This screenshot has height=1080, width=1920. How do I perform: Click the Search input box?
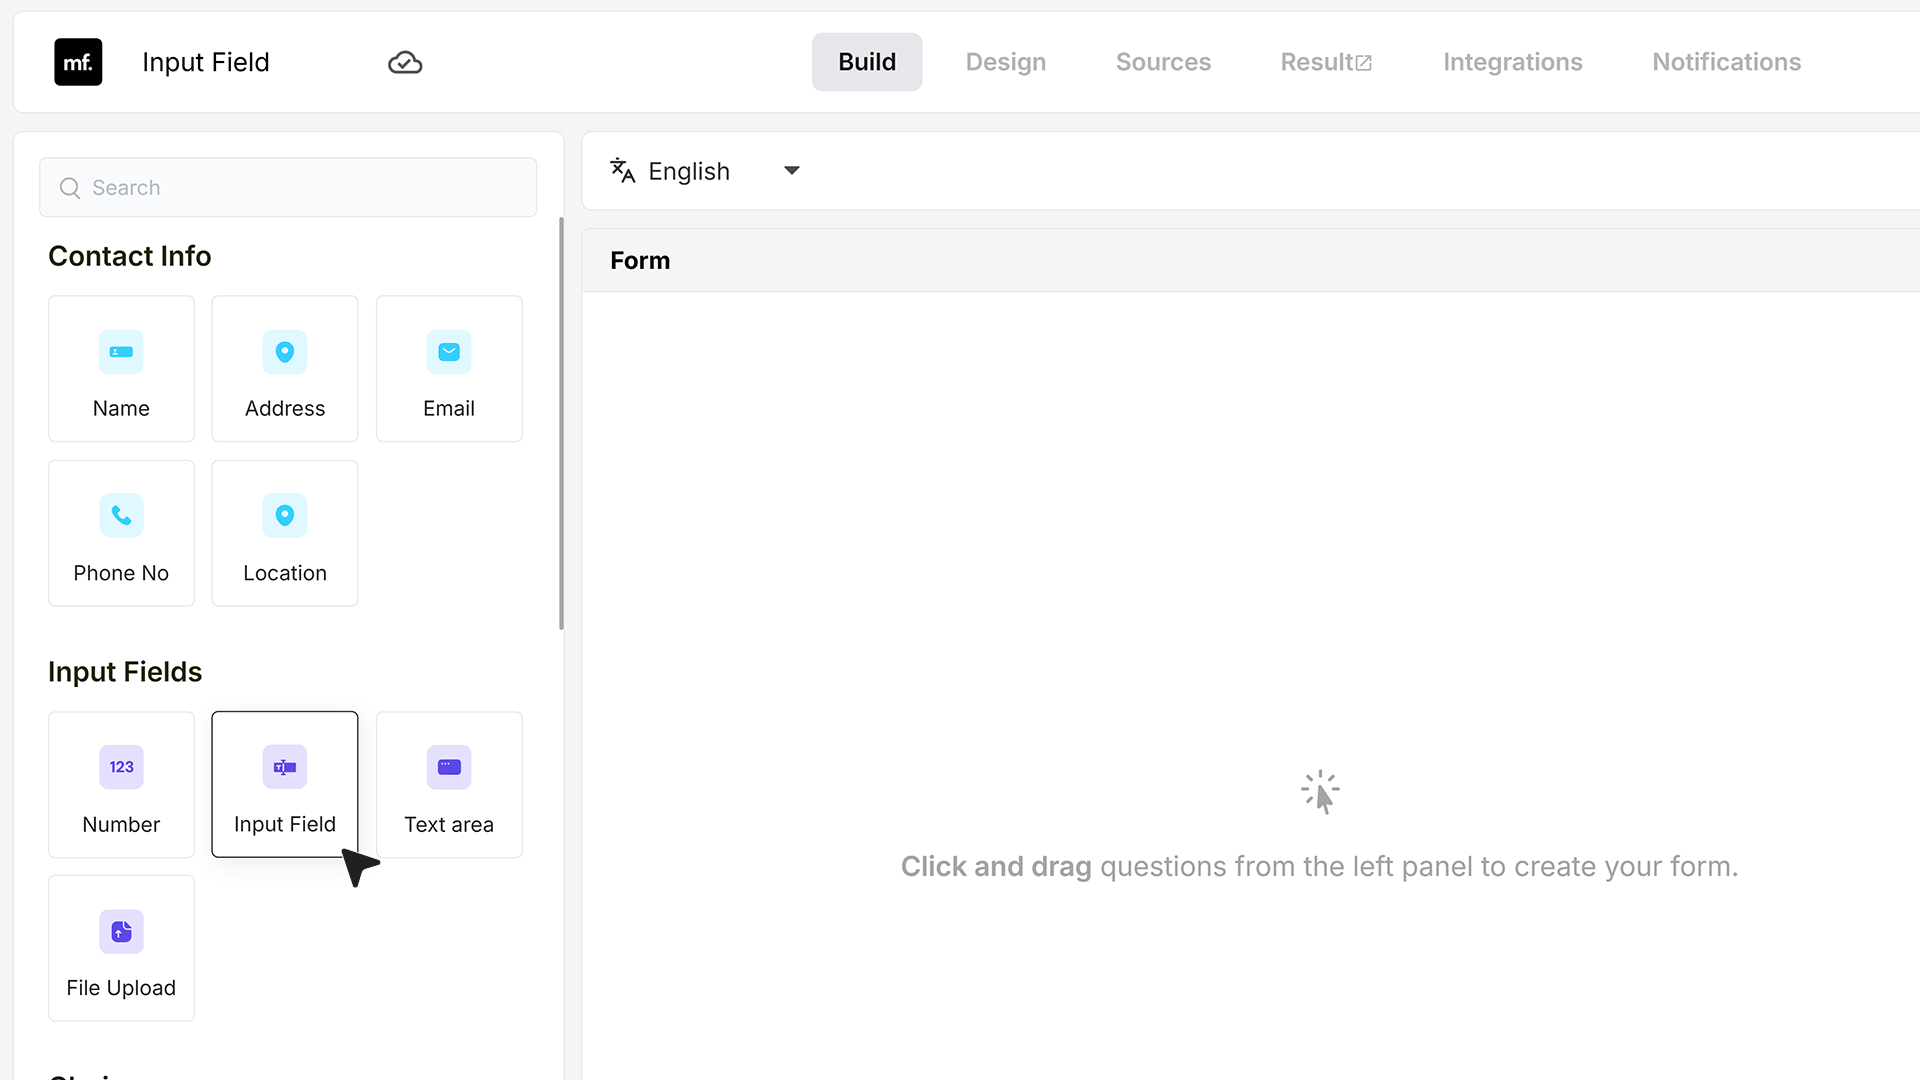288,188
